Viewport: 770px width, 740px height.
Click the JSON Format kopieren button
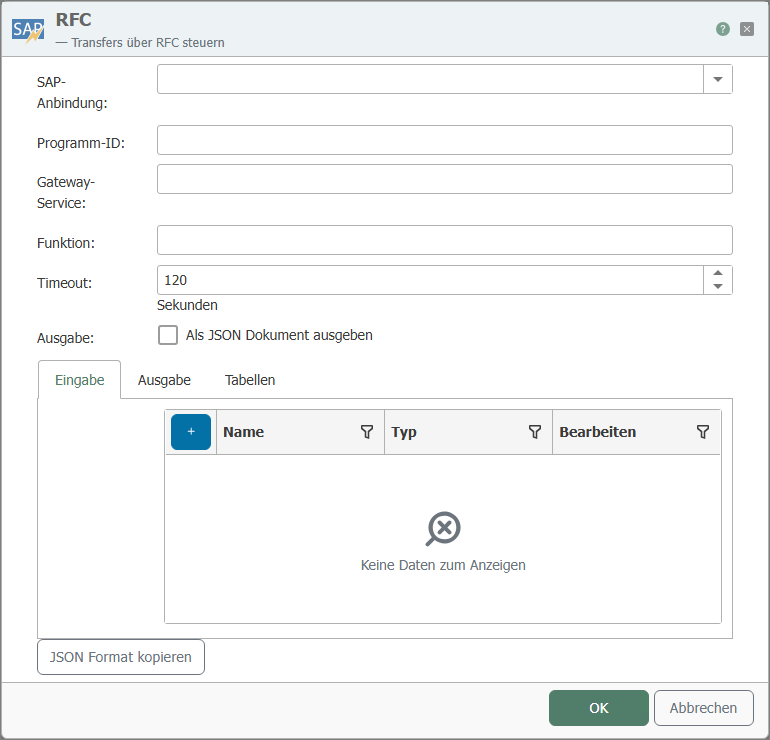click(121, 657)
